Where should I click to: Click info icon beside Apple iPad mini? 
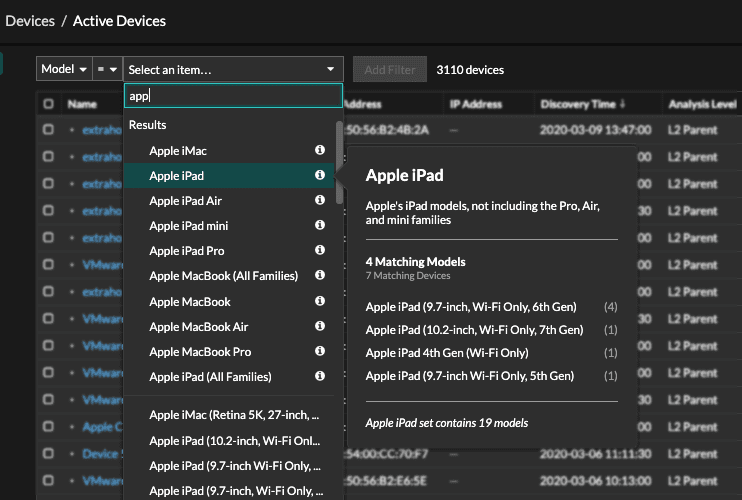click(320, 226)
